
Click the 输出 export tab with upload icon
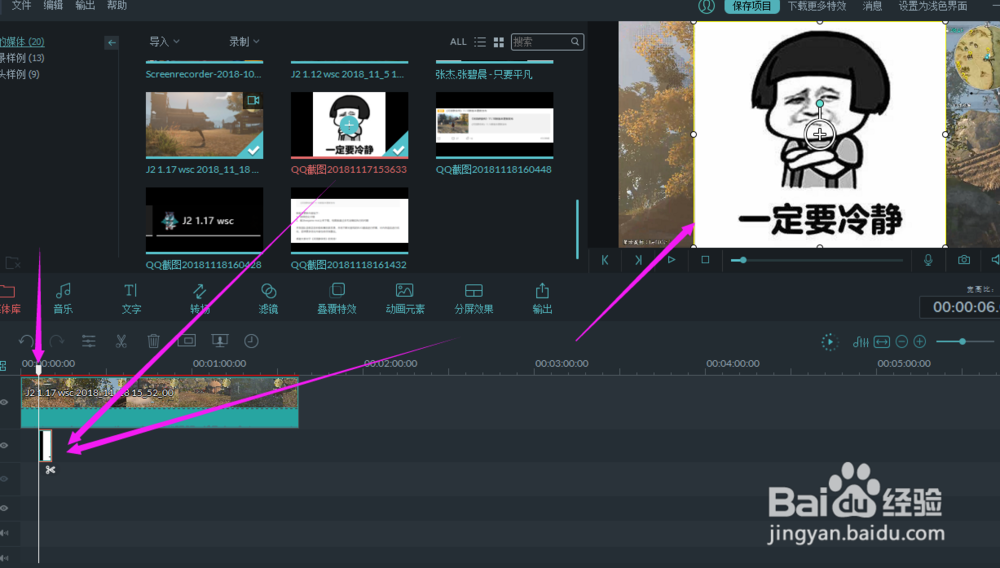[542, 298]
